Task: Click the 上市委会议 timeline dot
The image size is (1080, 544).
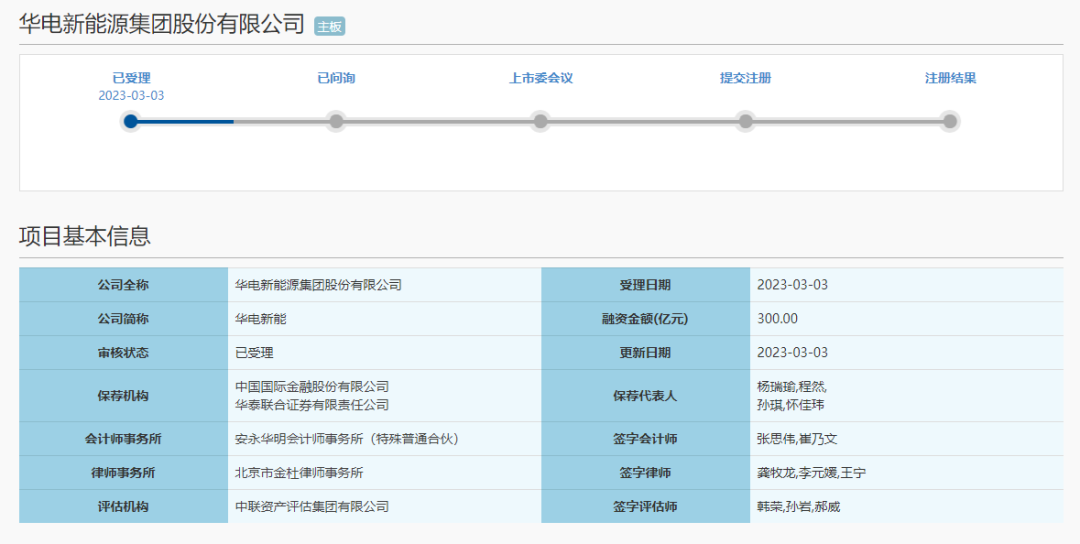Action: 541,122
